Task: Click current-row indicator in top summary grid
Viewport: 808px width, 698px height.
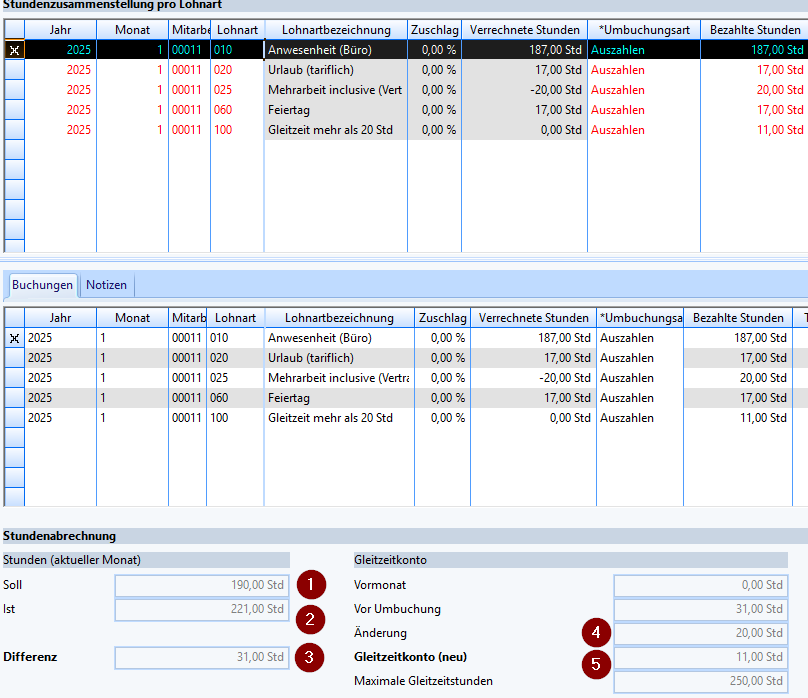Action: pos(14,49)
